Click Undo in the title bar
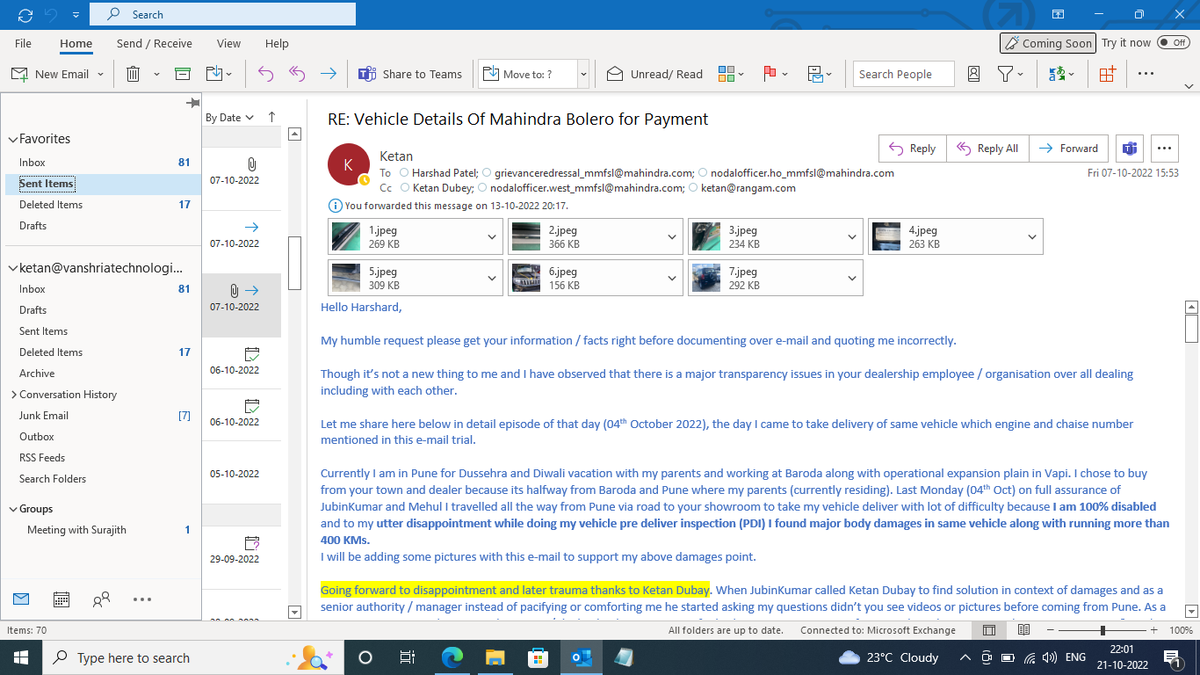Image resolution: width=1200 pixels, height=675 pixels. [x=53, y=14]
